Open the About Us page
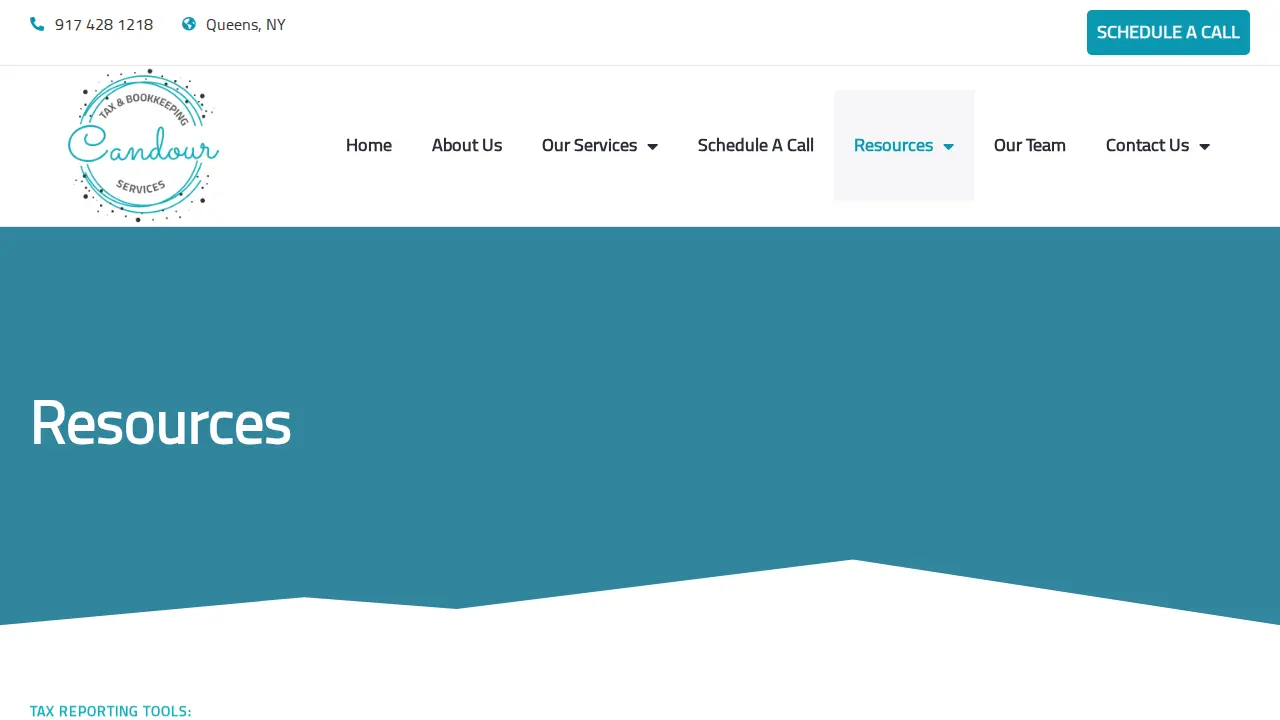1280x720 pixels. pyautogui.click(x=467, y=145)
